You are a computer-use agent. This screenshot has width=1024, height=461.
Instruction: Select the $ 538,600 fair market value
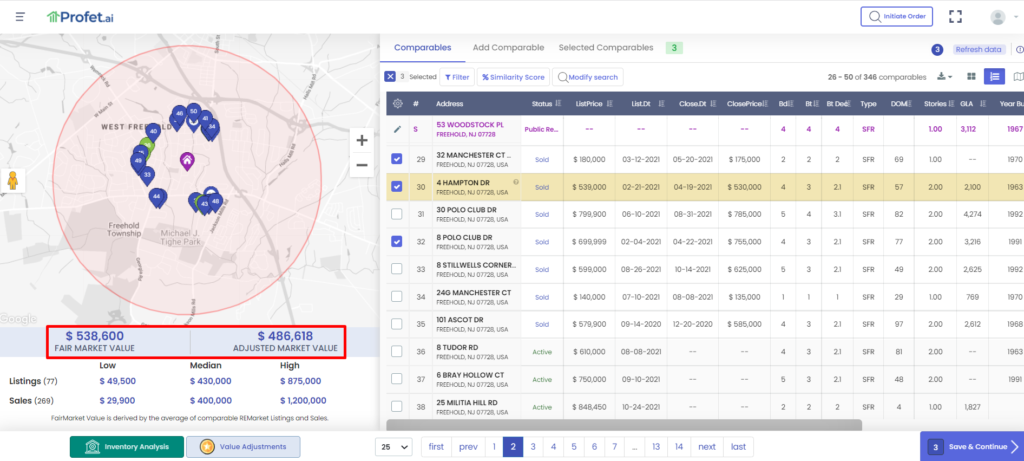pos(95,336)
